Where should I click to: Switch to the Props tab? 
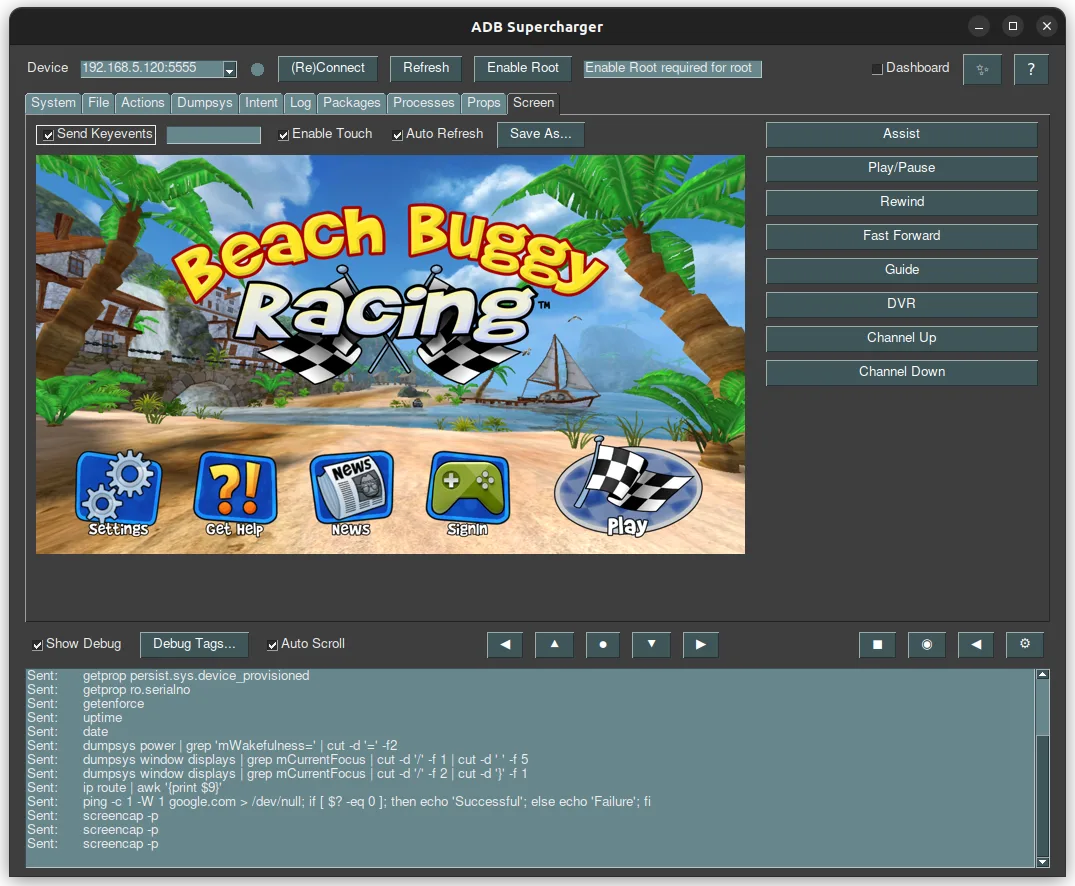coord(483,103)
